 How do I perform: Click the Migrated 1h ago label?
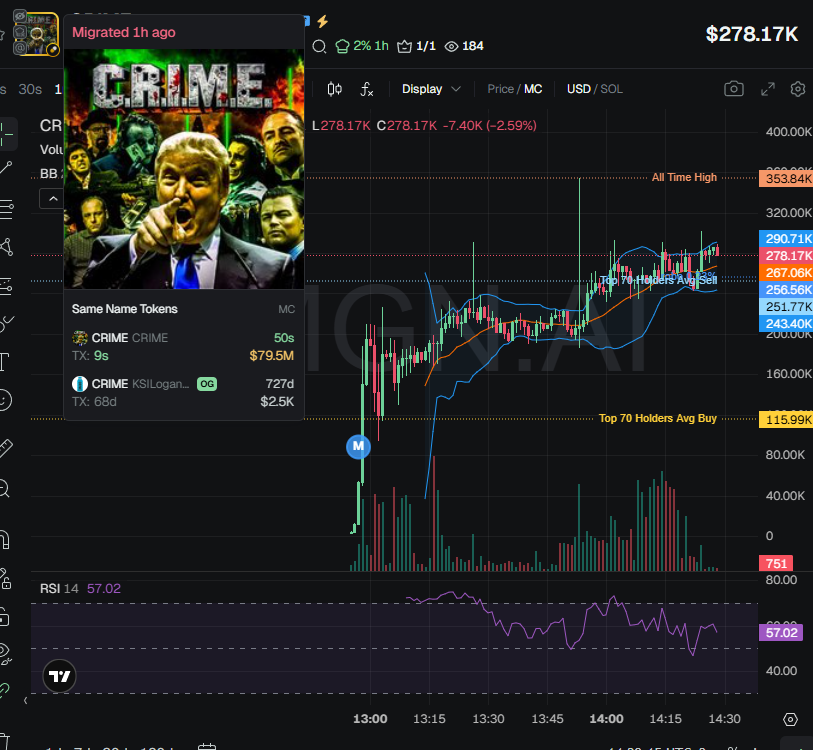pos(123,32)
